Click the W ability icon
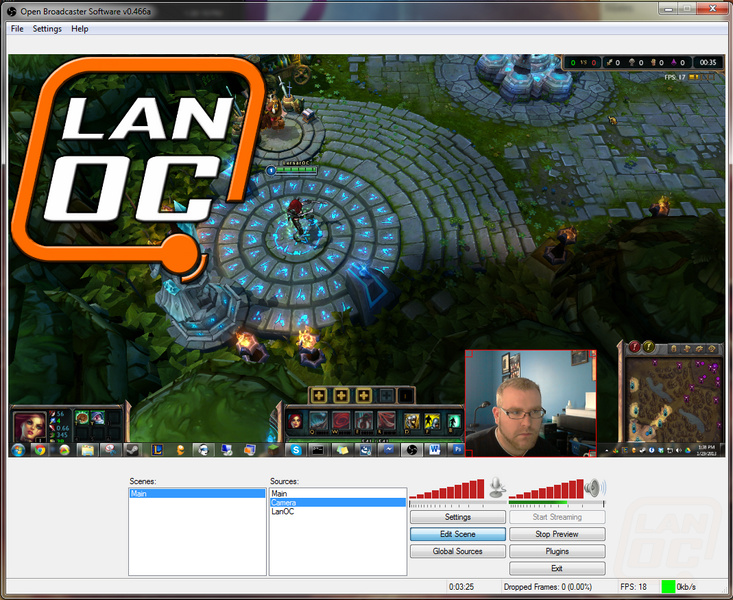Viewport: 733px width, 600px height. [341, 421]
